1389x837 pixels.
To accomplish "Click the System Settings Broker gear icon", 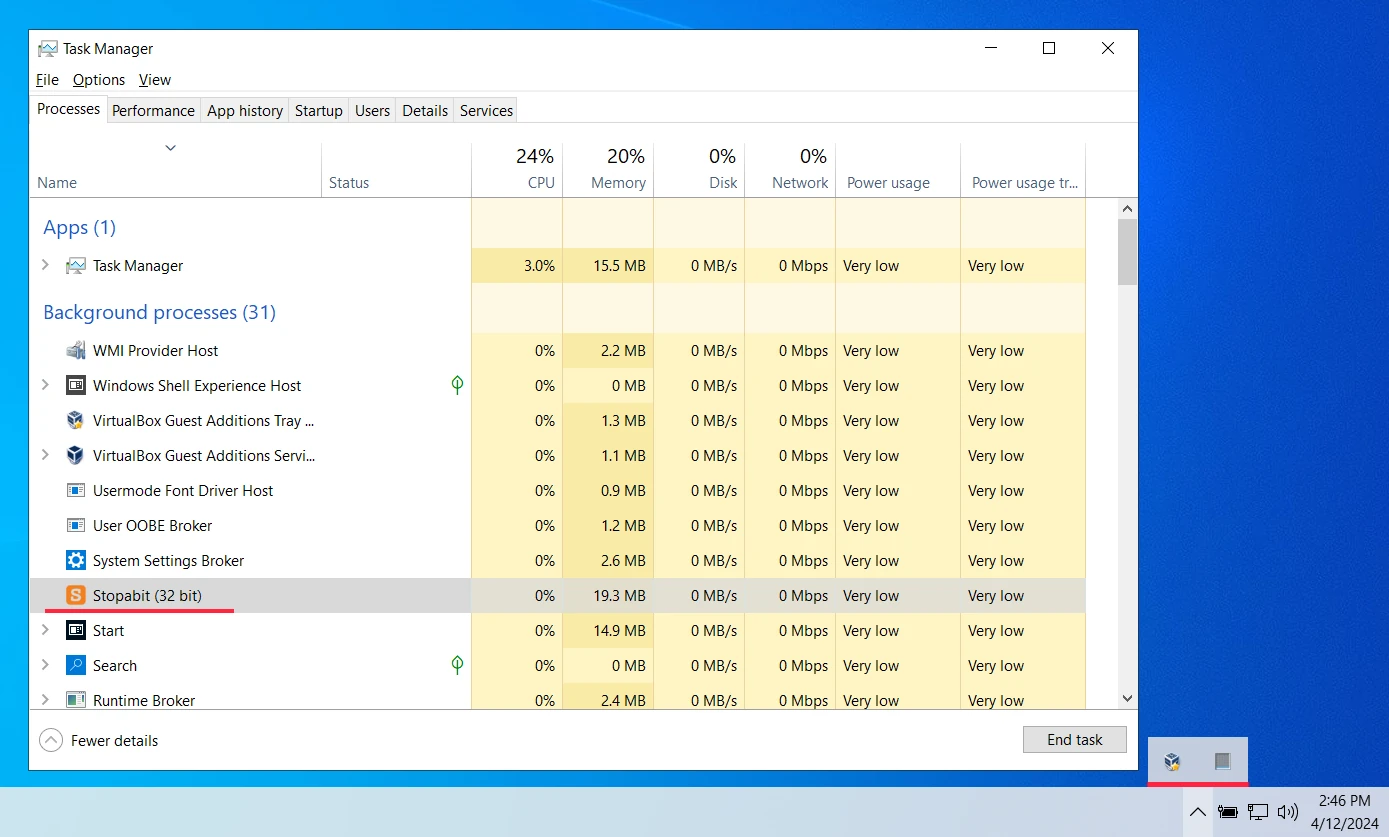I will click(x=75, y=561).
